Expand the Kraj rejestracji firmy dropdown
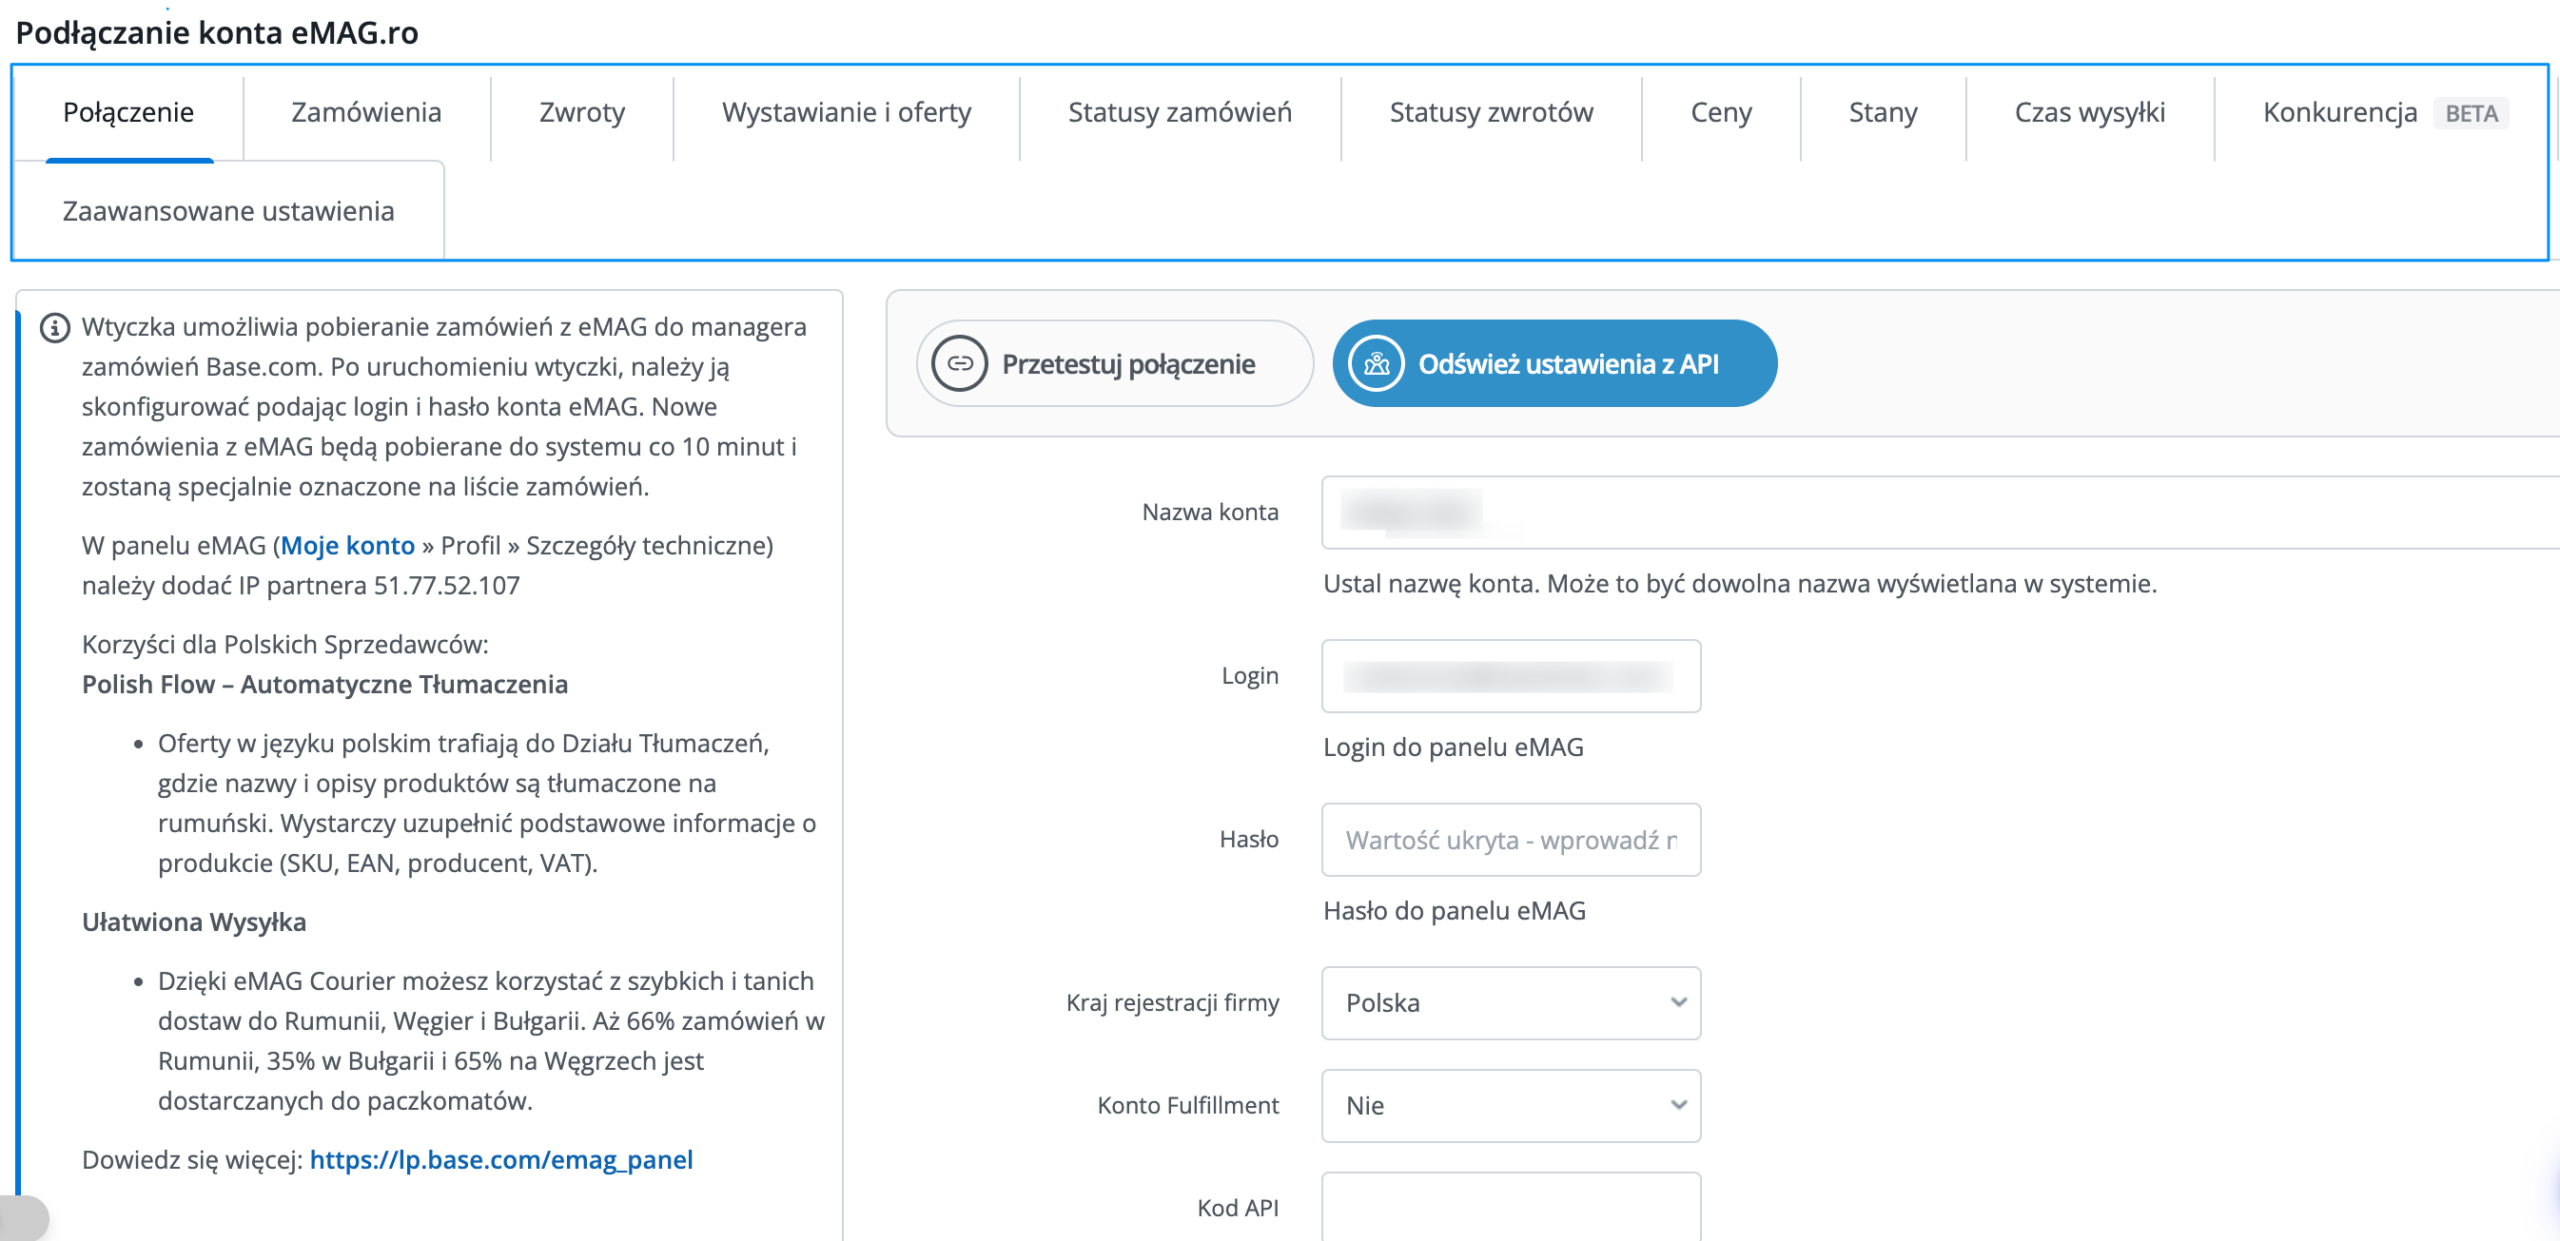 pos(1511,1003)
